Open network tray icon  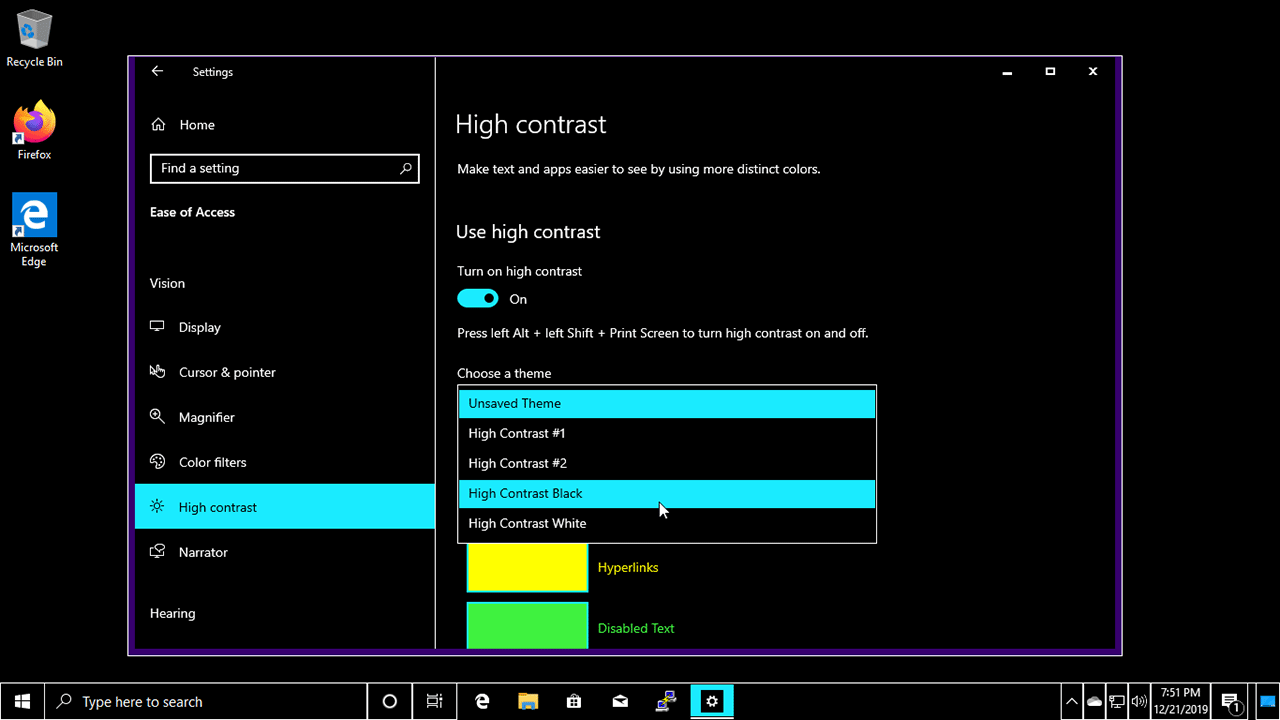point(1117,702)
